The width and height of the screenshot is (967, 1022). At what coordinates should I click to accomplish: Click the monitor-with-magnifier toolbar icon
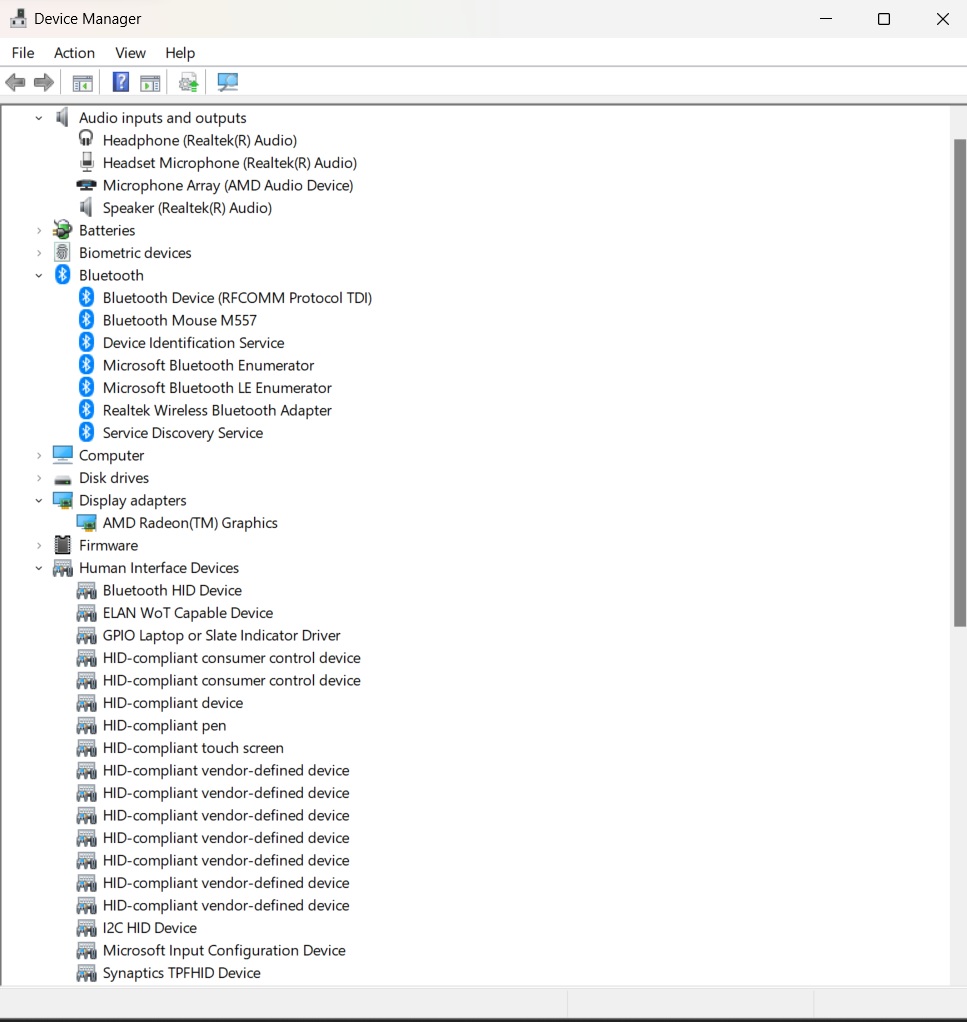227,82
